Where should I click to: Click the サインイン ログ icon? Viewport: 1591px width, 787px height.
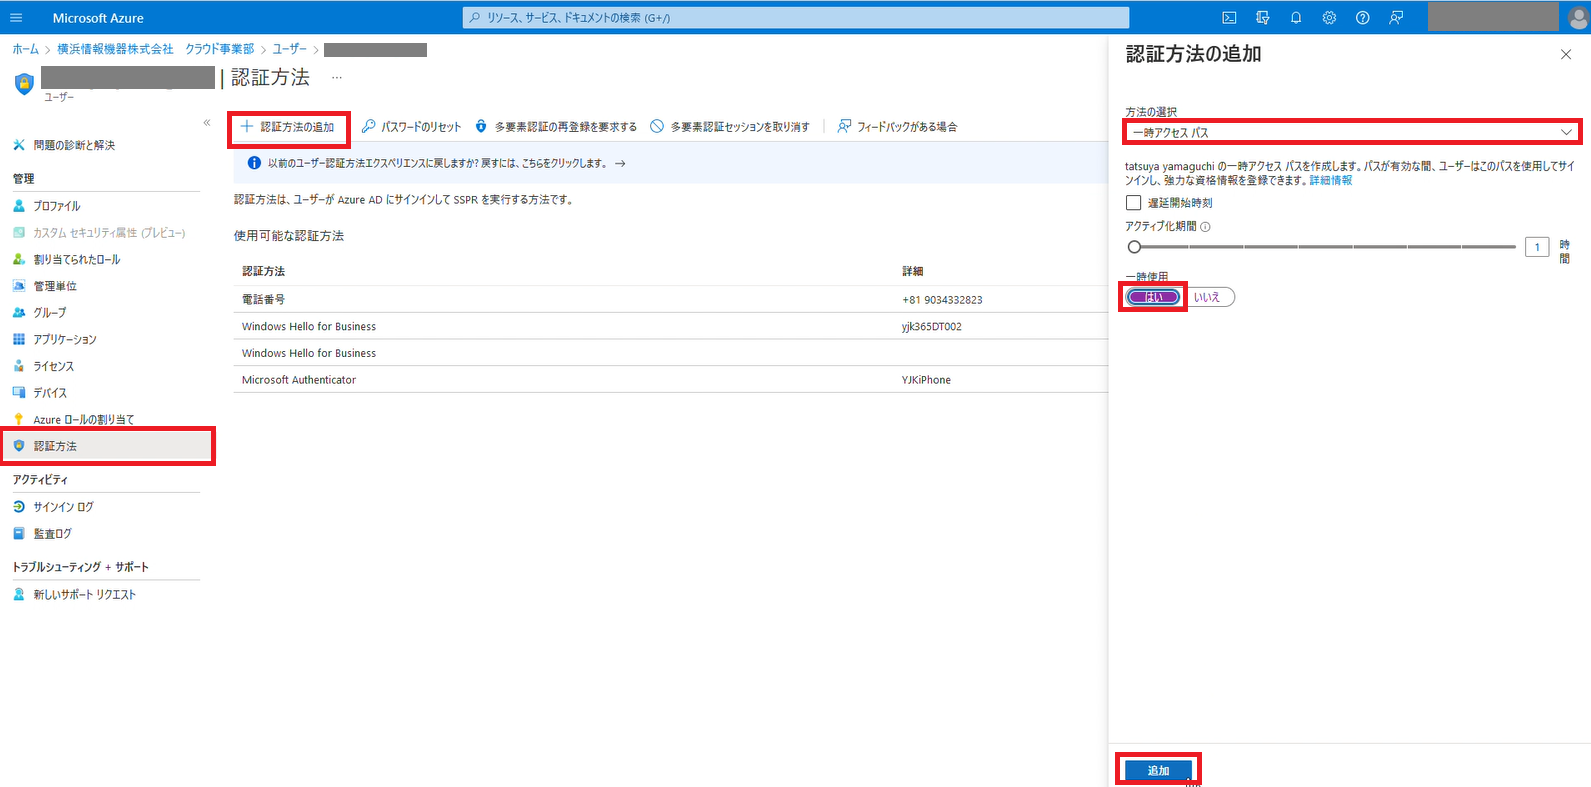pos(19,507)
